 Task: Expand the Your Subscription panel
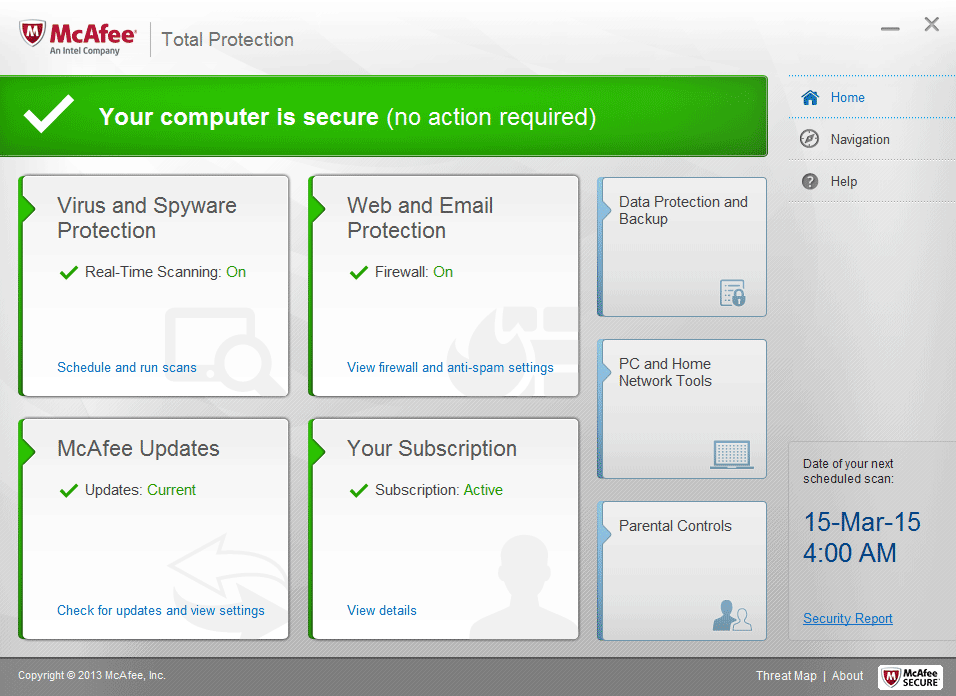pyautogui.click(x=431, y=448)
